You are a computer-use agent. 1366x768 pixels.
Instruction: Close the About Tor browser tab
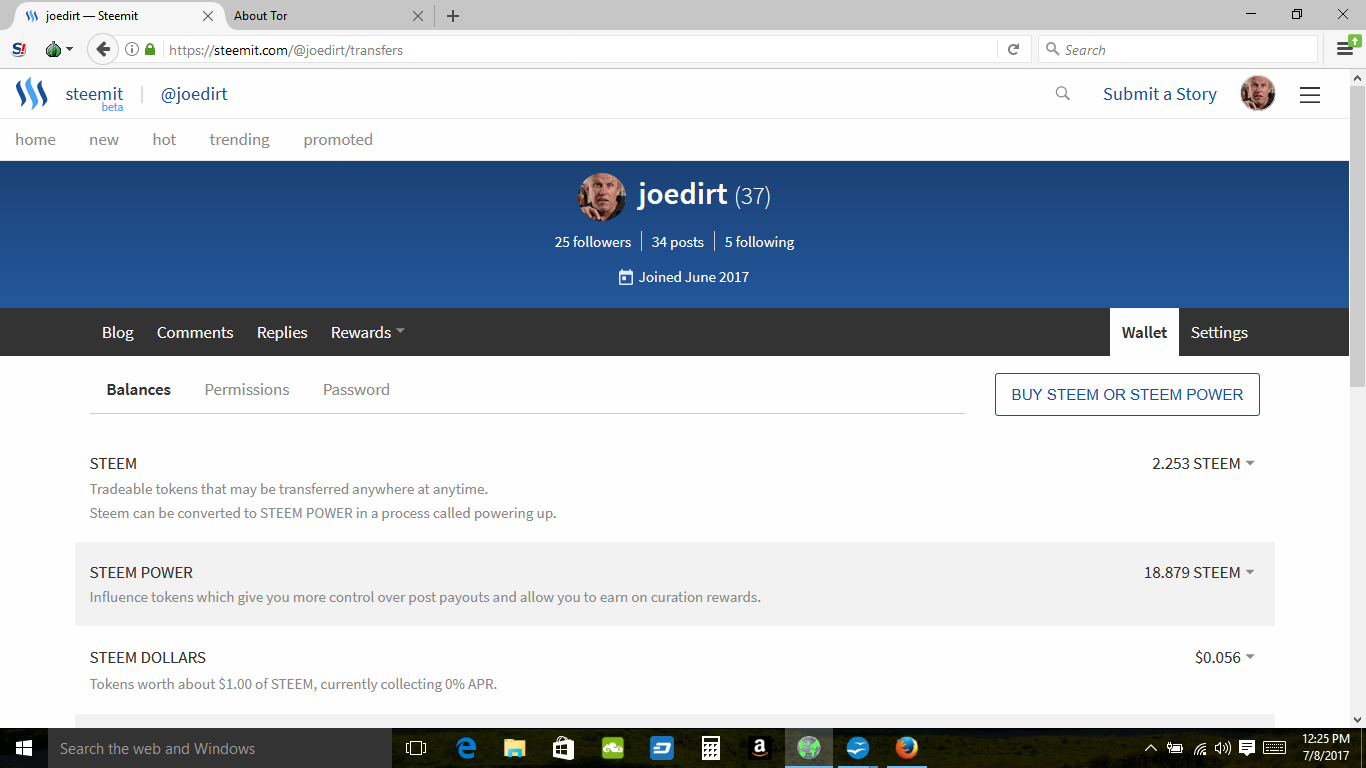tap(418, 16)
